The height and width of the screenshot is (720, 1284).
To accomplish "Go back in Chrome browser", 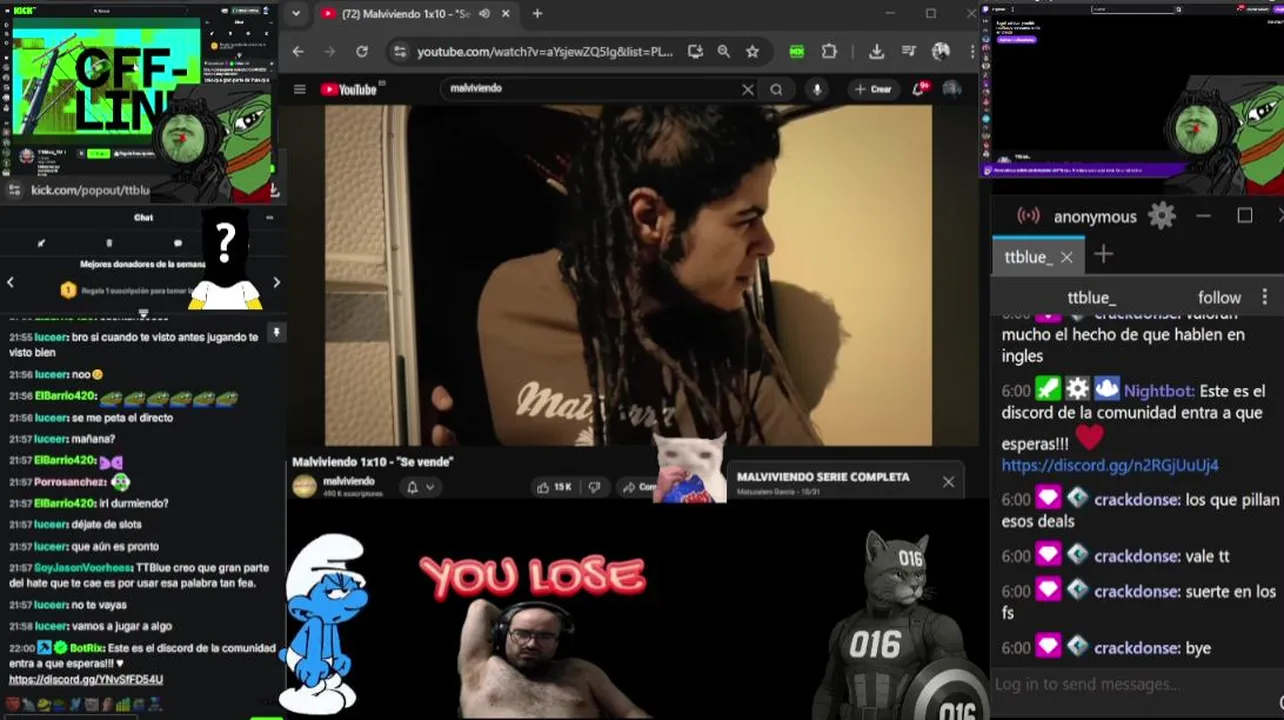I will pyautogui.click(x=298, y=51).
